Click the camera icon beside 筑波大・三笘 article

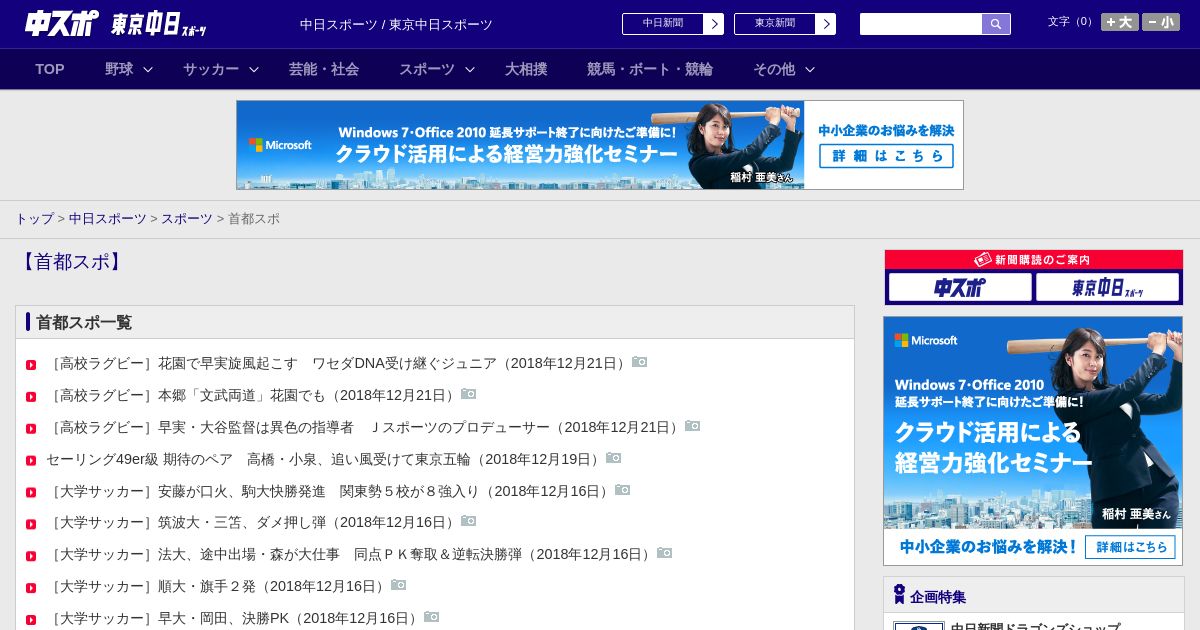pyautogui.click(x=469, y=521)
